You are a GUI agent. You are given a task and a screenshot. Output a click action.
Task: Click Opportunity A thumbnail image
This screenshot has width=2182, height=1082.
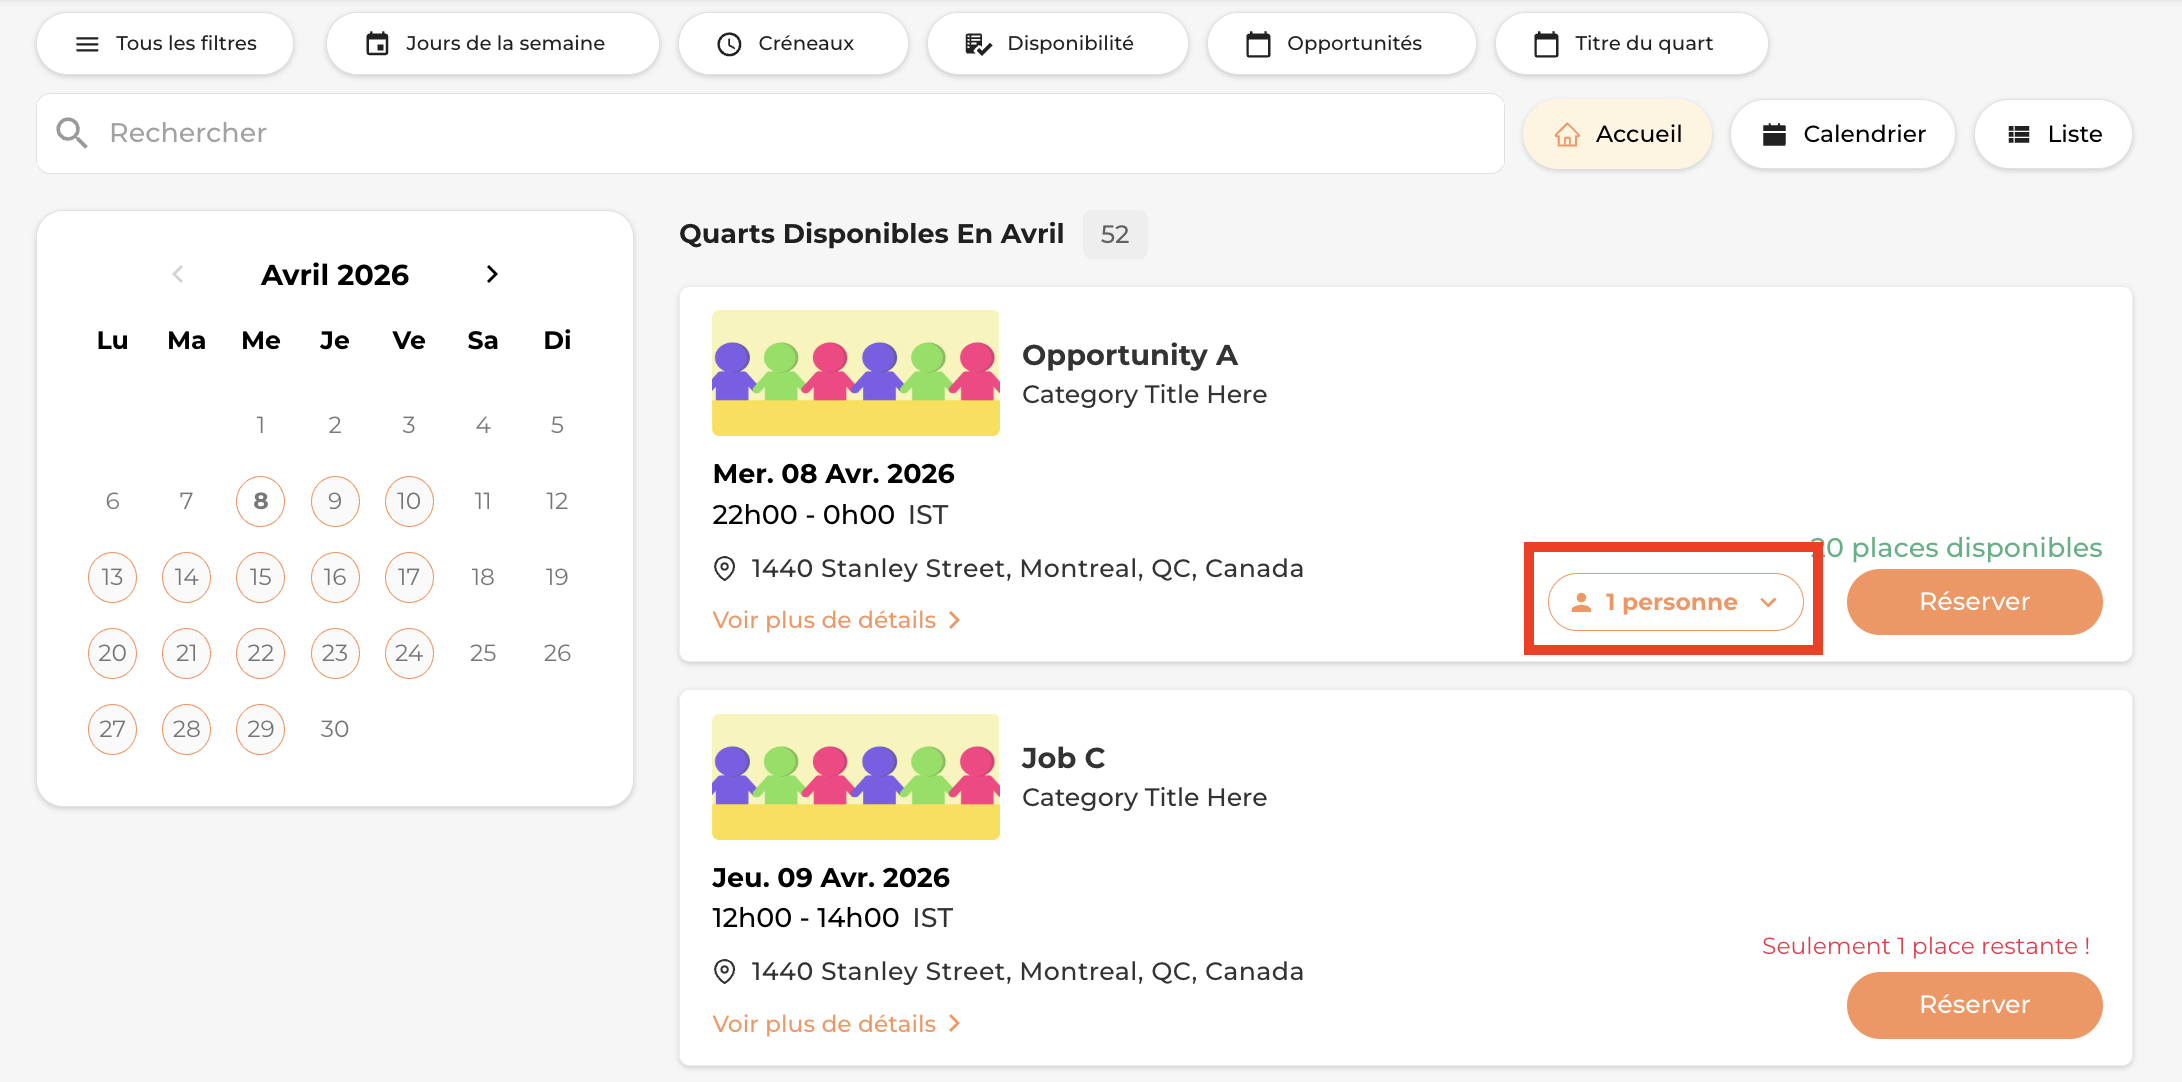coord(855,373)
